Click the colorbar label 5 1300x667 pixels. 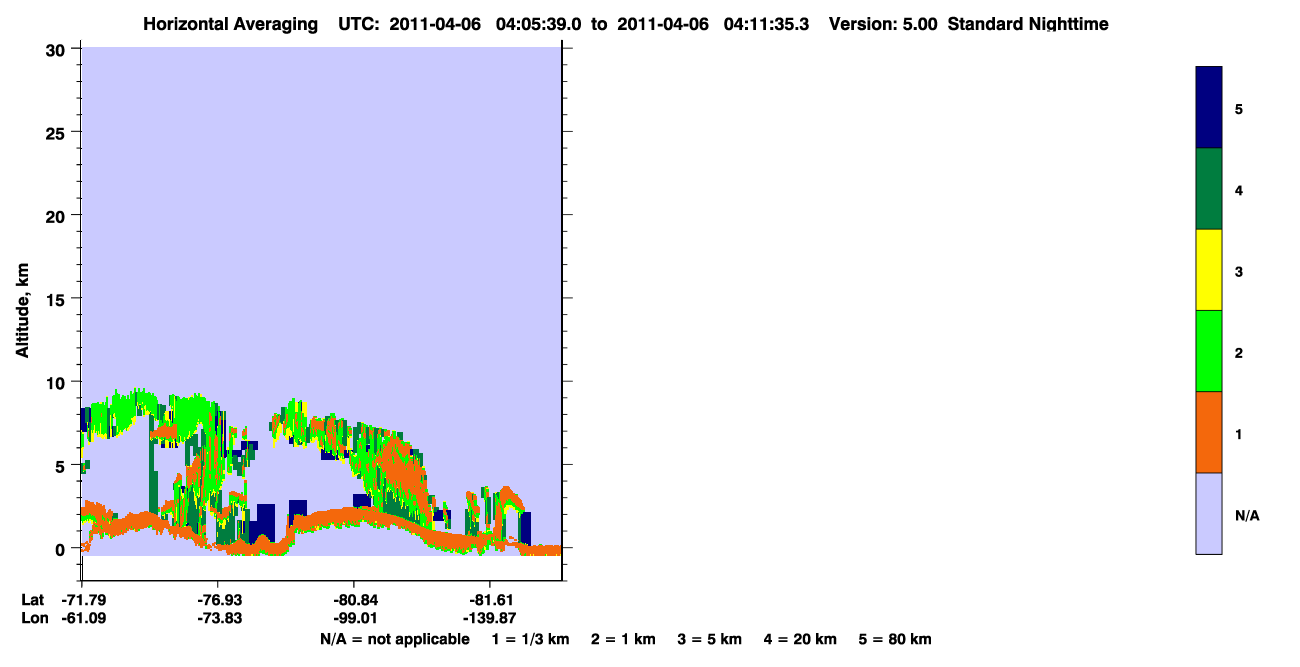(x=1239, y=108)
